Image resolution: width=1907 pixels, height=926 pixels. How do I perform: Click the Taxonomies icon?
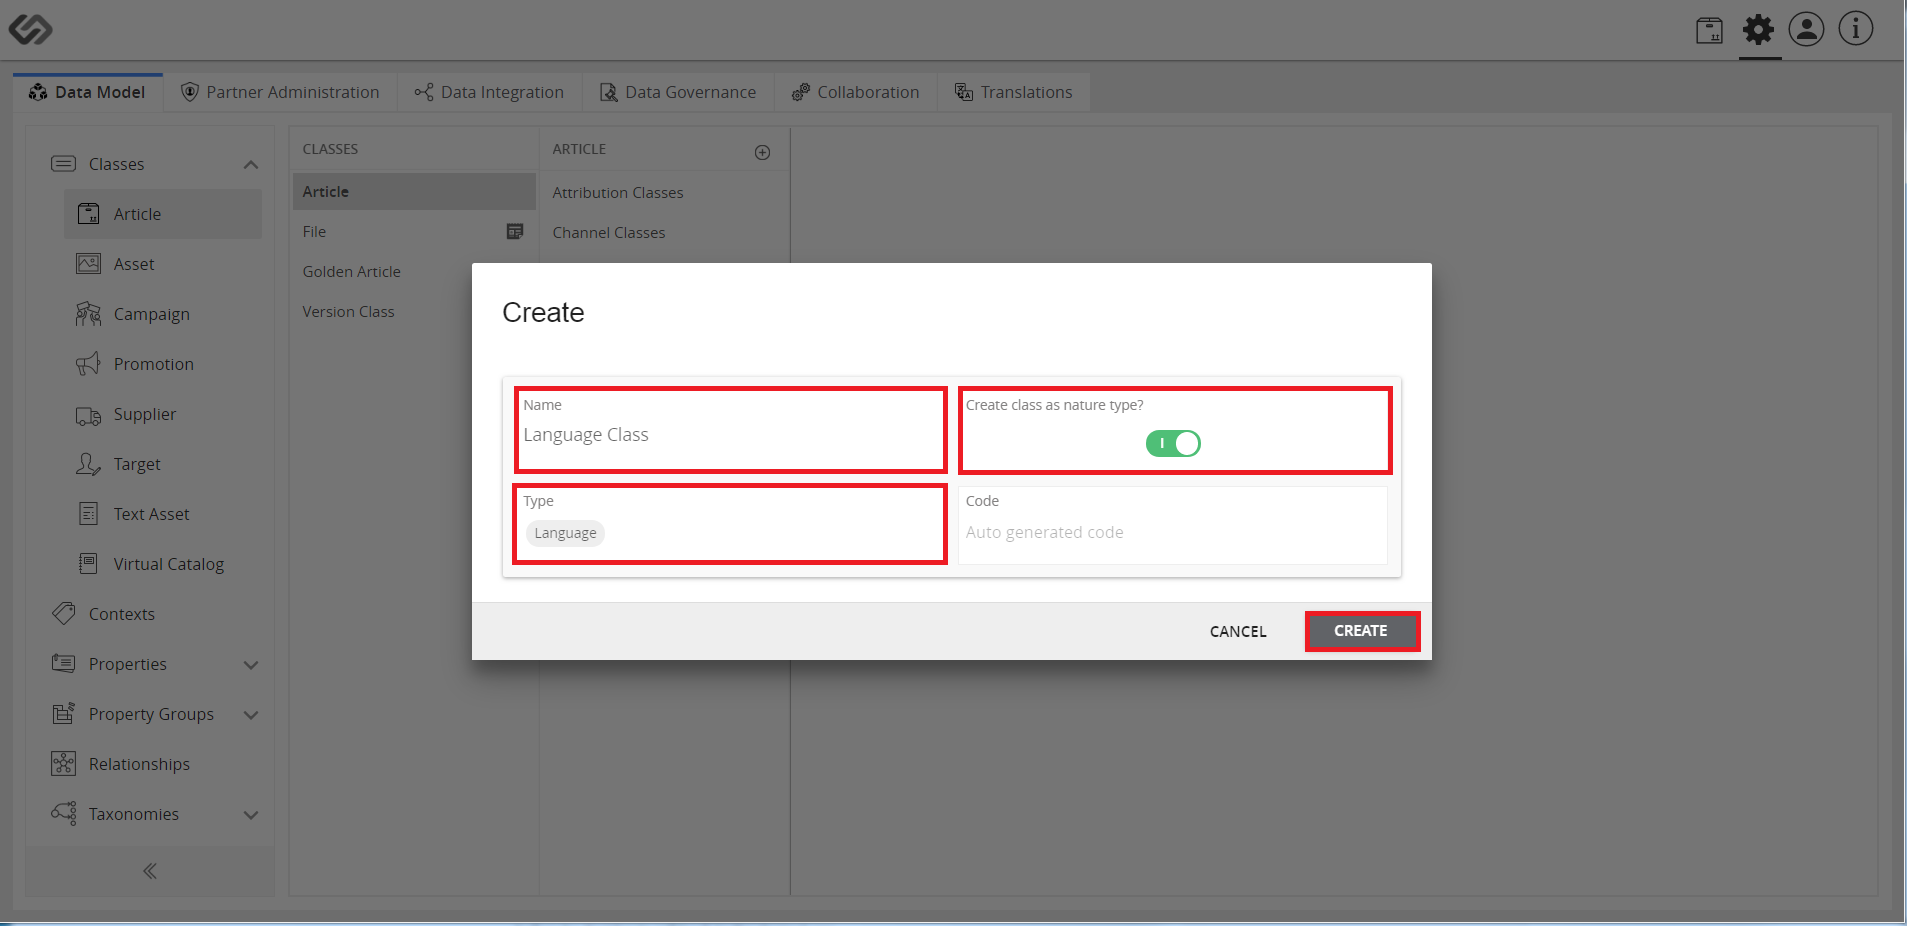(64, 813)
